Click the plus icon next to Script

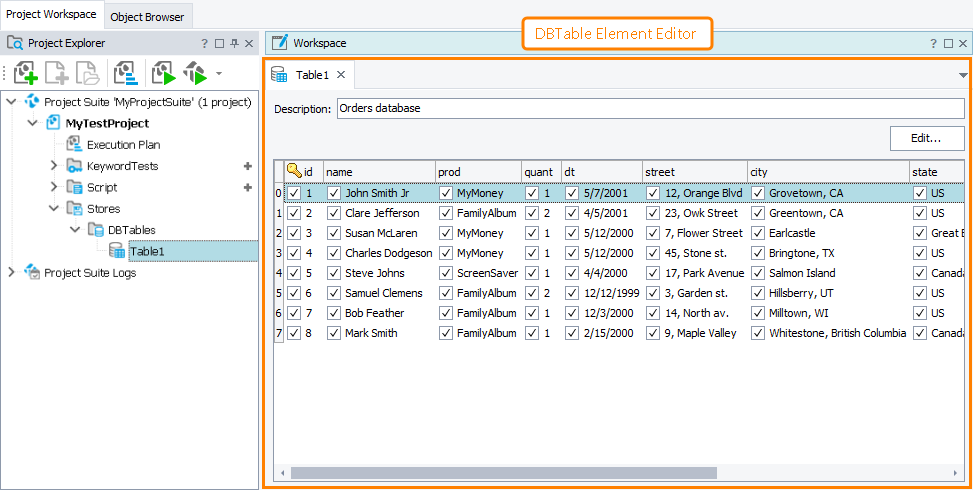[247, 187]
